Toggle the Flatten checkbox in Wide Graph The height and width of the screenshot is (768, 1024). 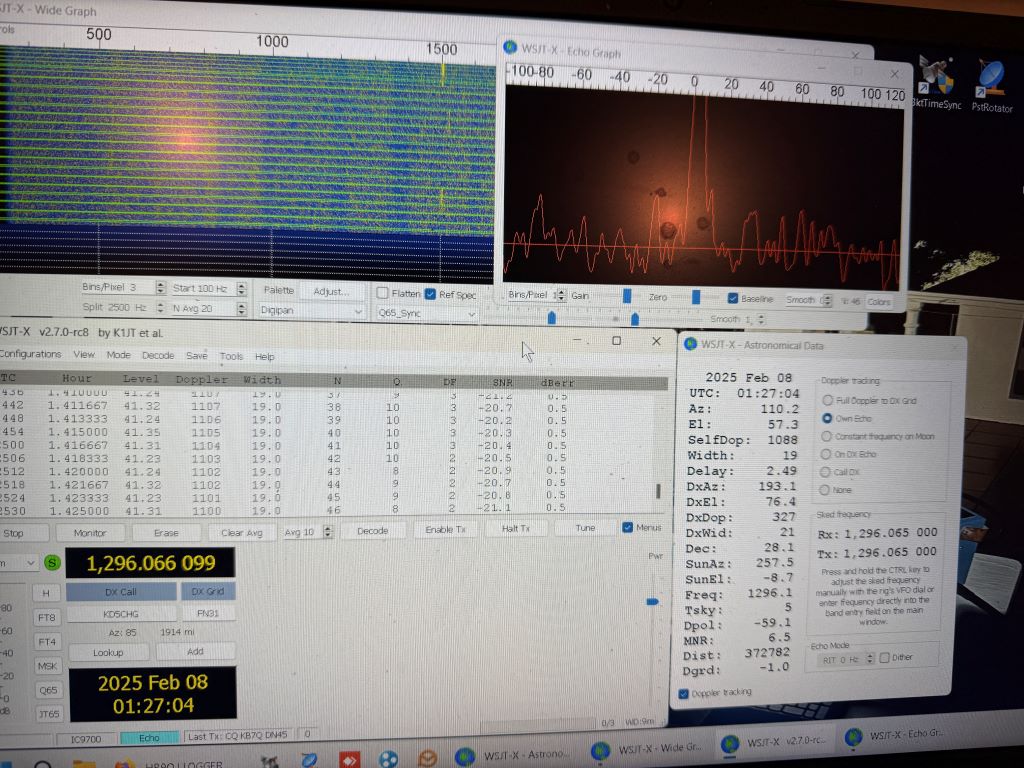[x=383, y=293]
